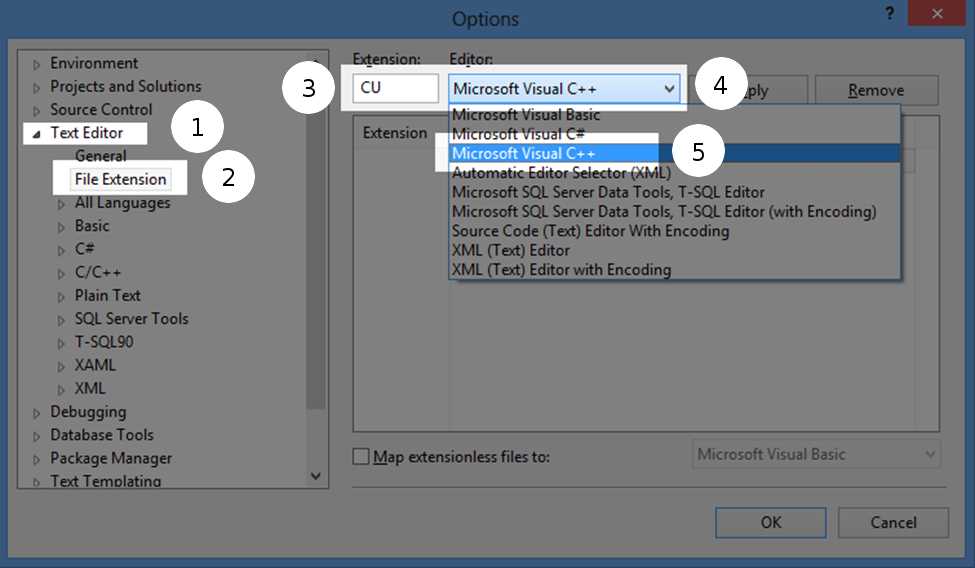
Task: Close the Options dialog window
Action: pyautogui.click(x=937, y=13)
